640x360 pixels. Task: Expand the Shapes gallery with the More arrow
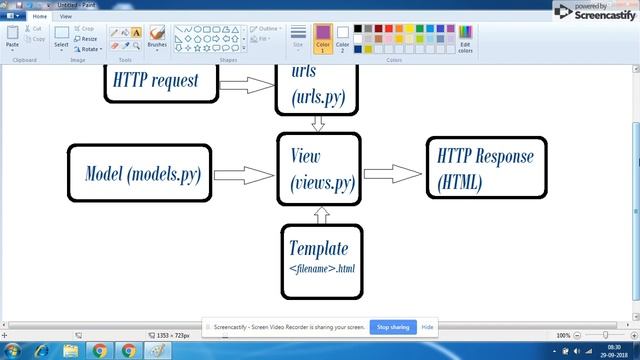(244, 49)
